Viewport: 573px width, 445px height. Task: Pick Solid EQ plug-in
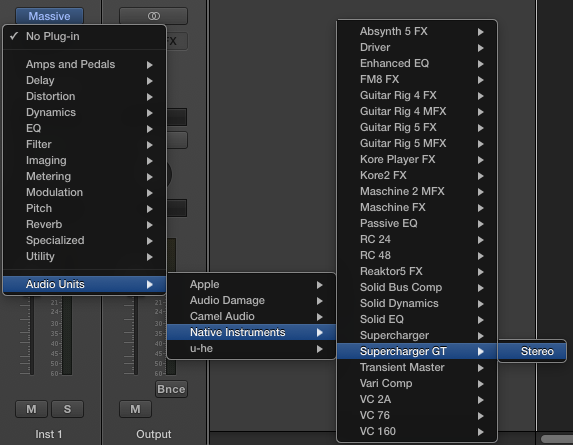[417, 320]
